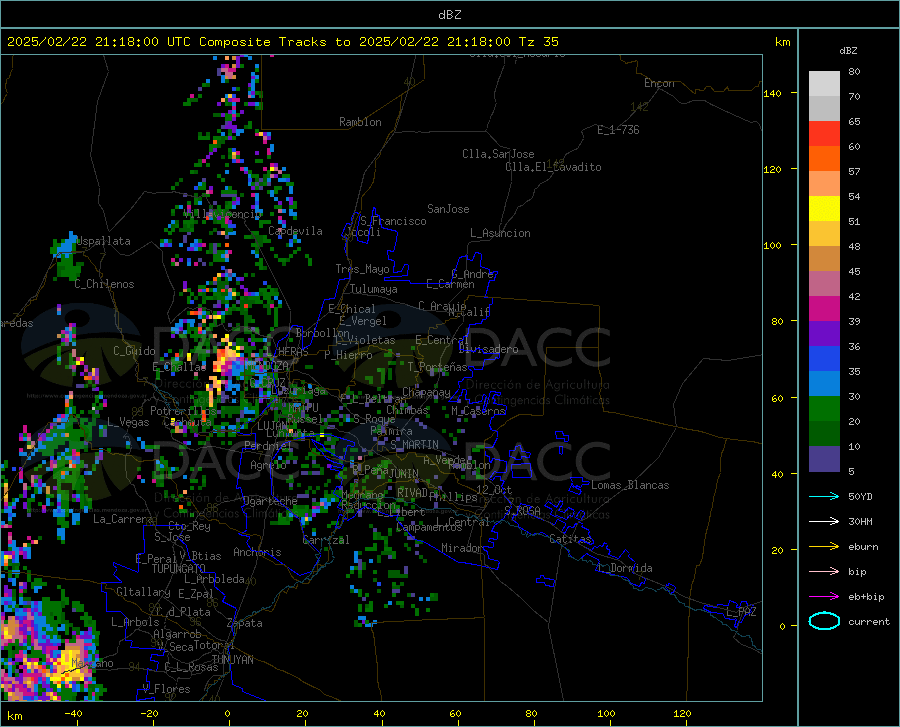Image resolution: width=900 pixels, height=727 pixels.
Task: Click the 'Clla.SanJose' map label
Action: 498,154
